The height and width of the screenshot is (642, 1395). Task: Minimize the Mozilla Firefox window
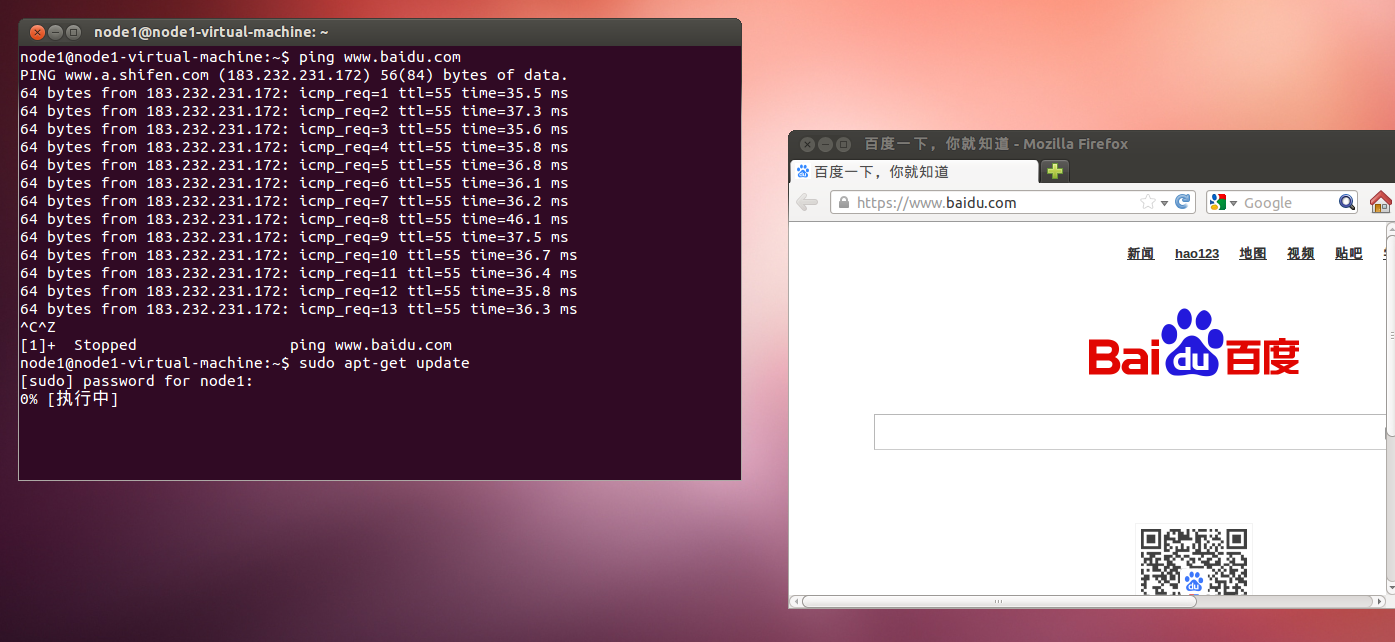pos(826,144)
